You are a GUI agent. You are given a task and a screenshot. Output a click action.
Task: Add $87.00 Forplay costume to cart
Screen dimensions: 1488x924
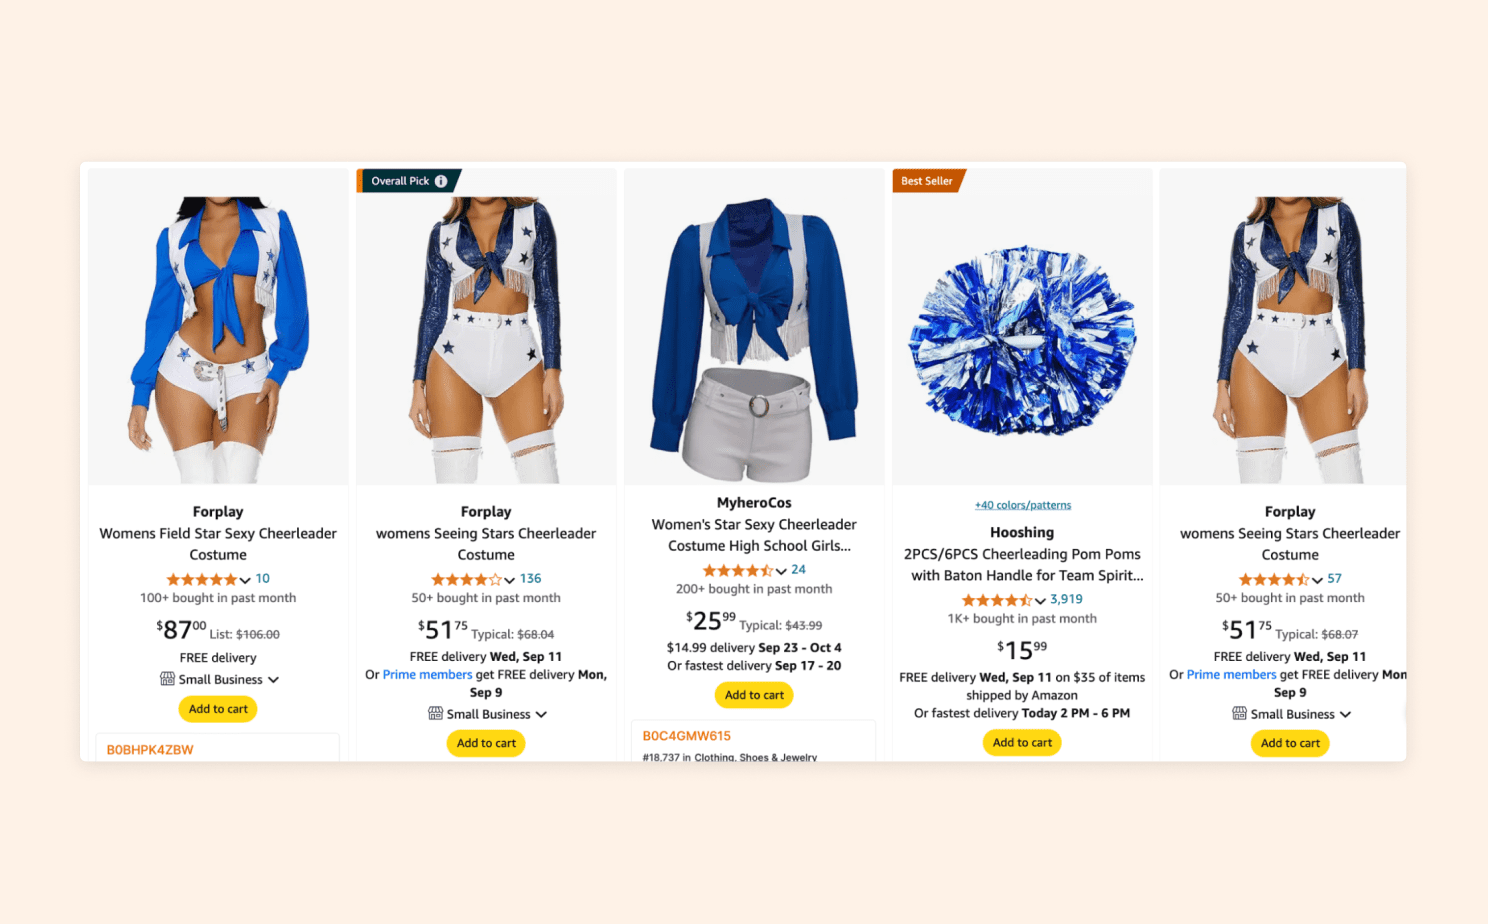(218, 709)
